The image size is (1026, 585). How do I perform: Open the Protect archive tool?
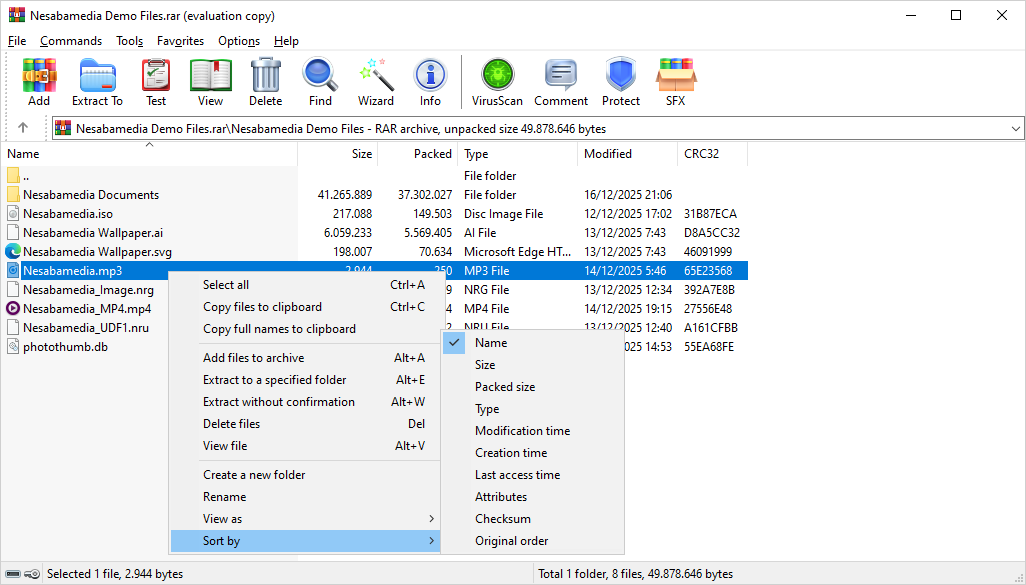tap(620, 82)
